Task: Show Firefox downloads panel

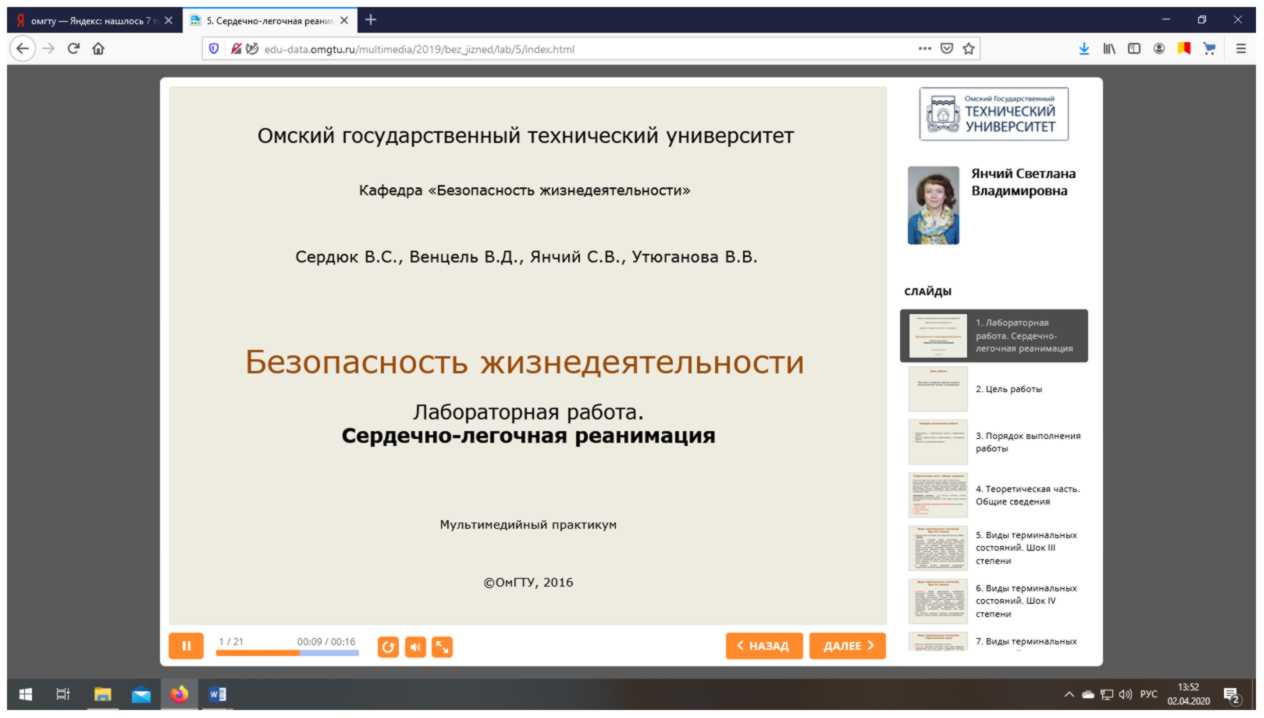Action: tap(1084, 48)
